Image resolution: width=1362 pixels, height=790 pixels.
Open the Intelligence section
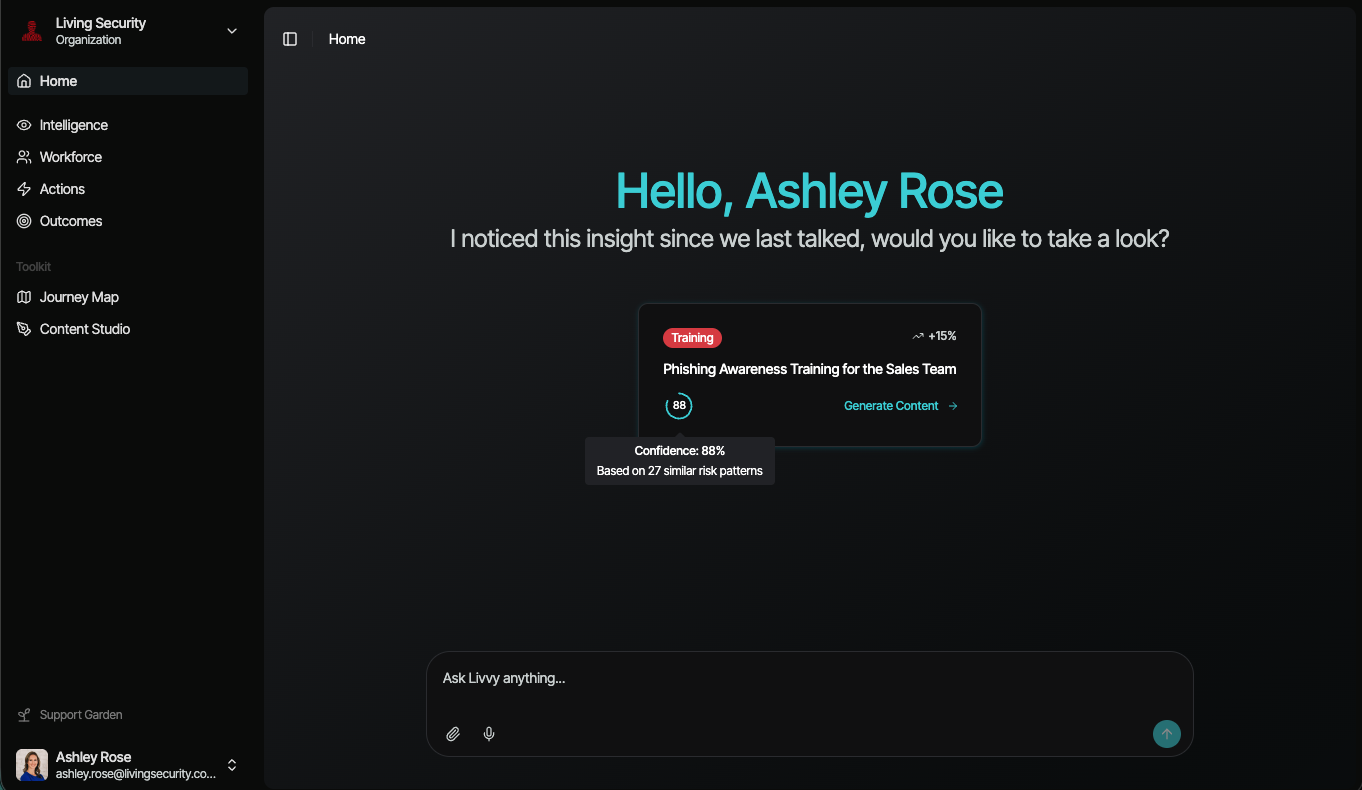(x=73, y=125)
